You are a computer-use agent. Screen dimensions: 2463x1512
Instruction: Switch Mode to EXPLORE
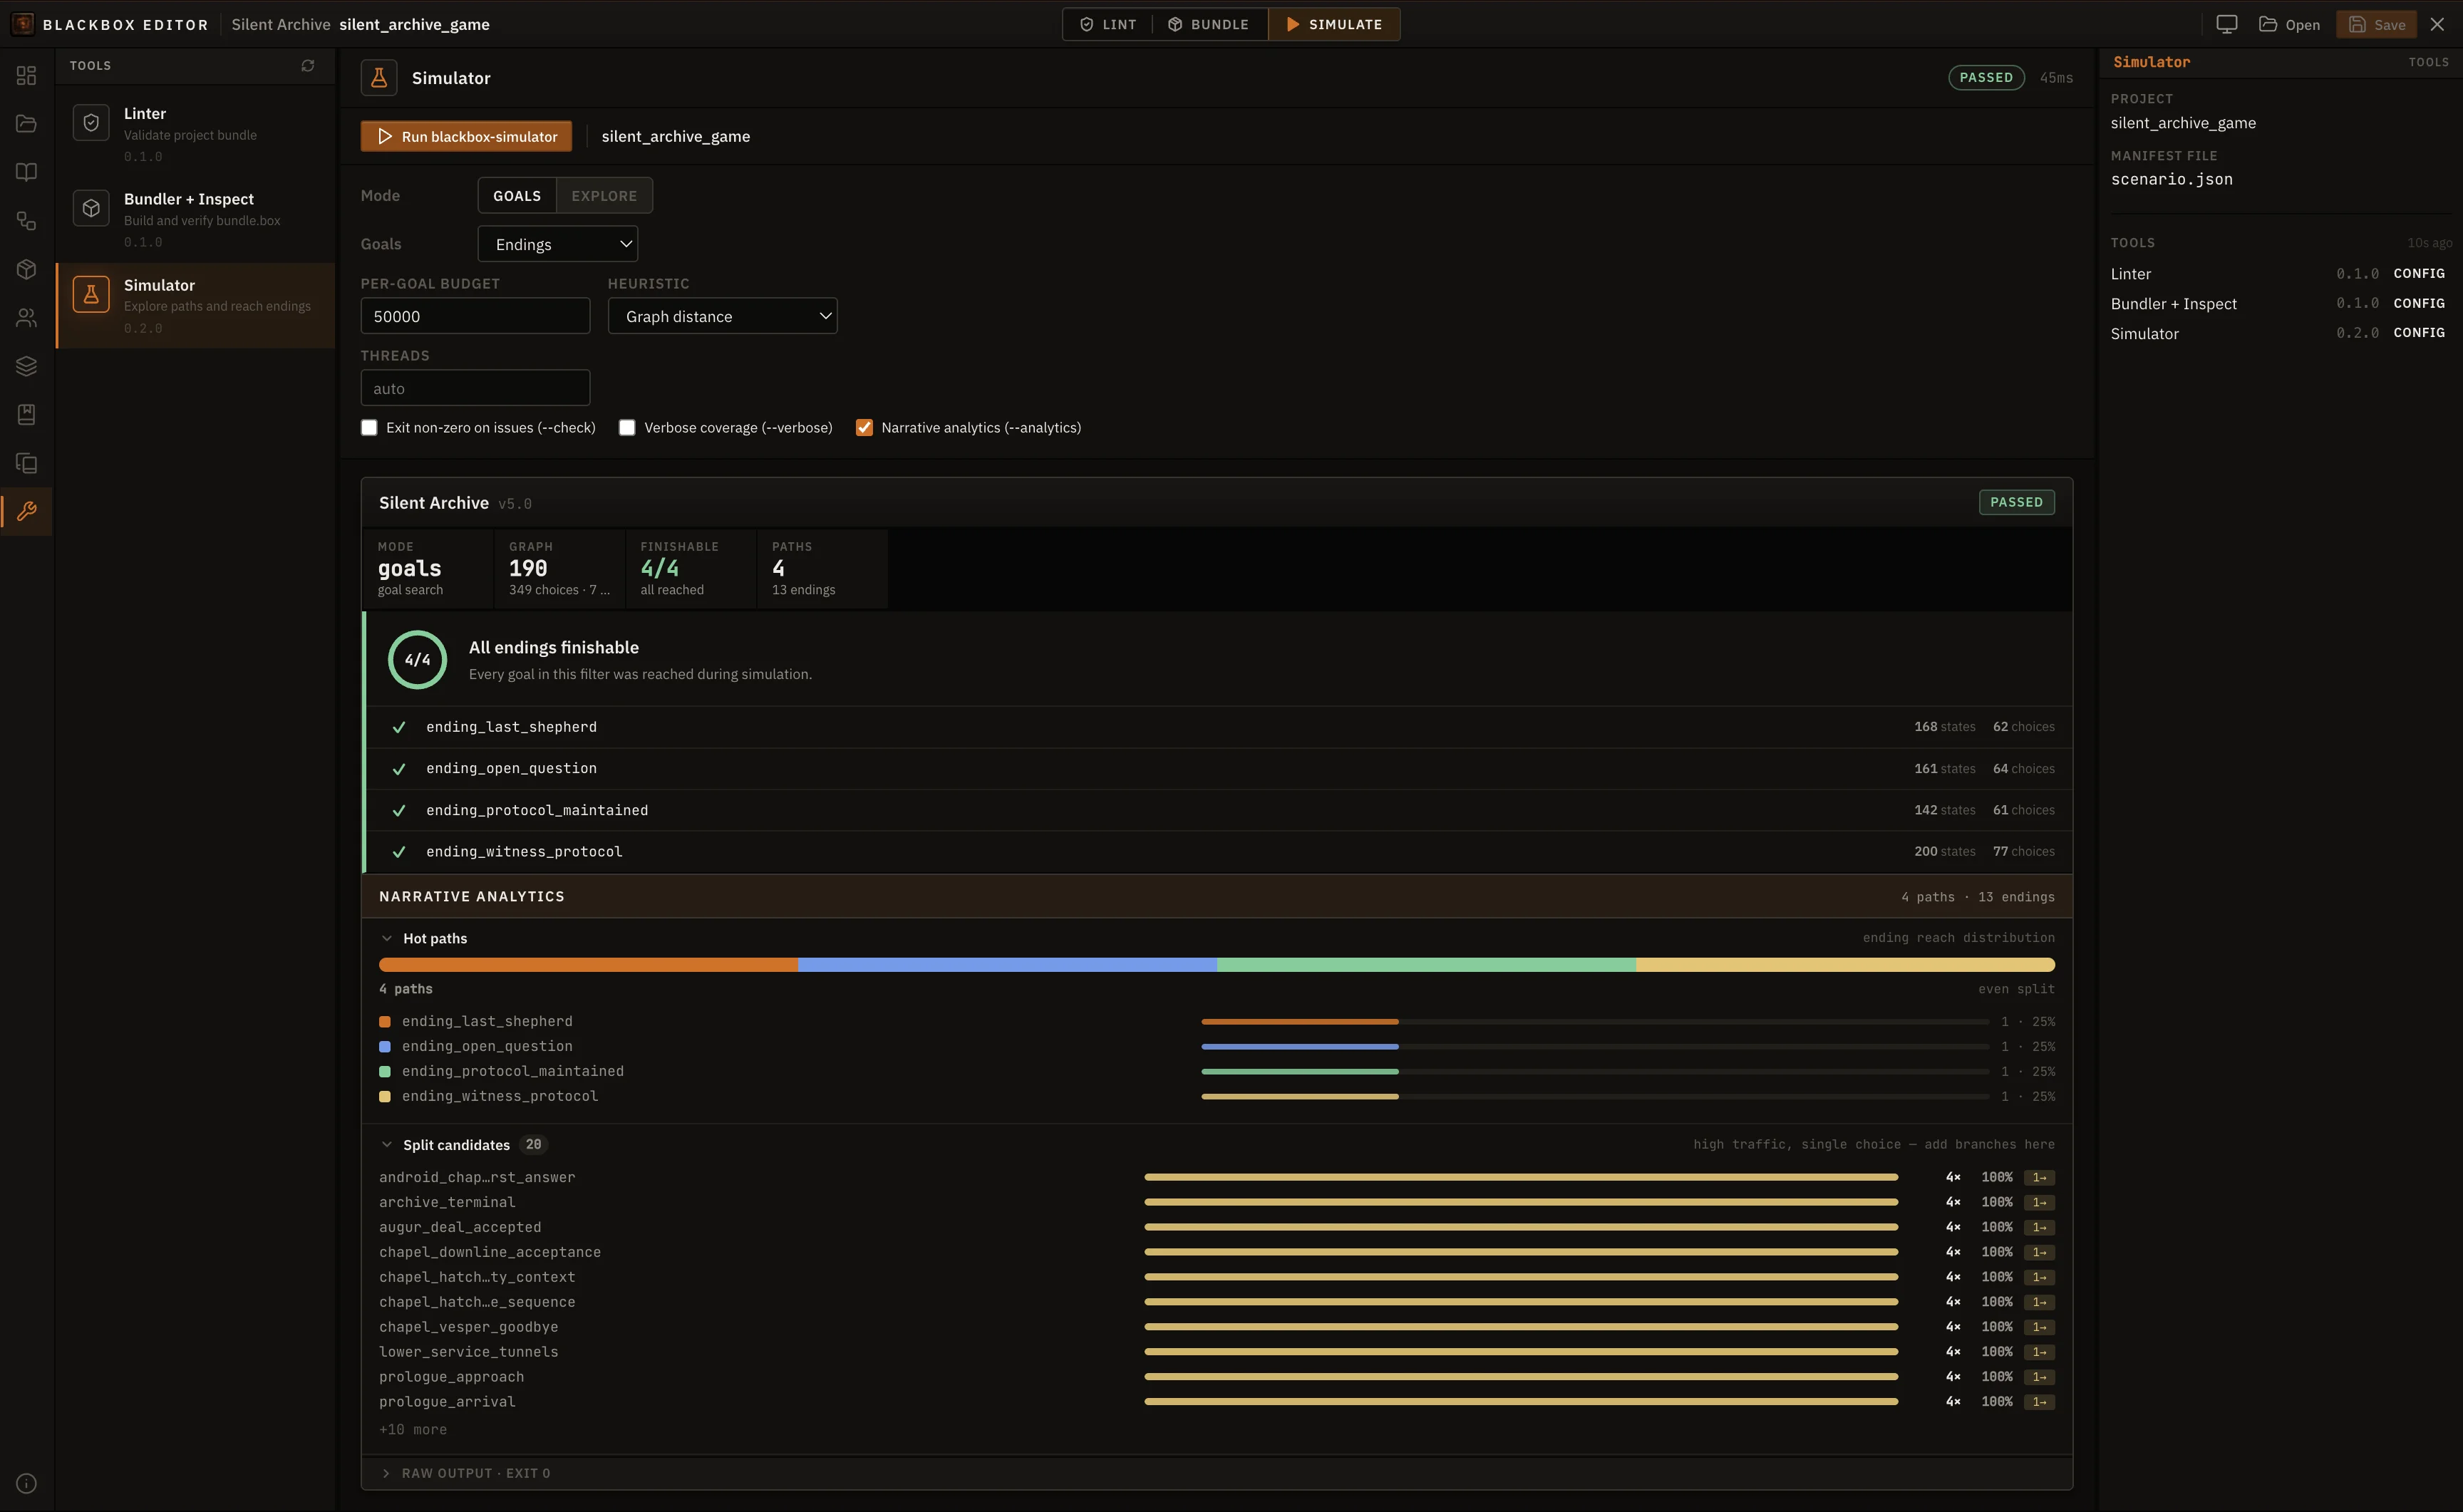click(604, 195)
